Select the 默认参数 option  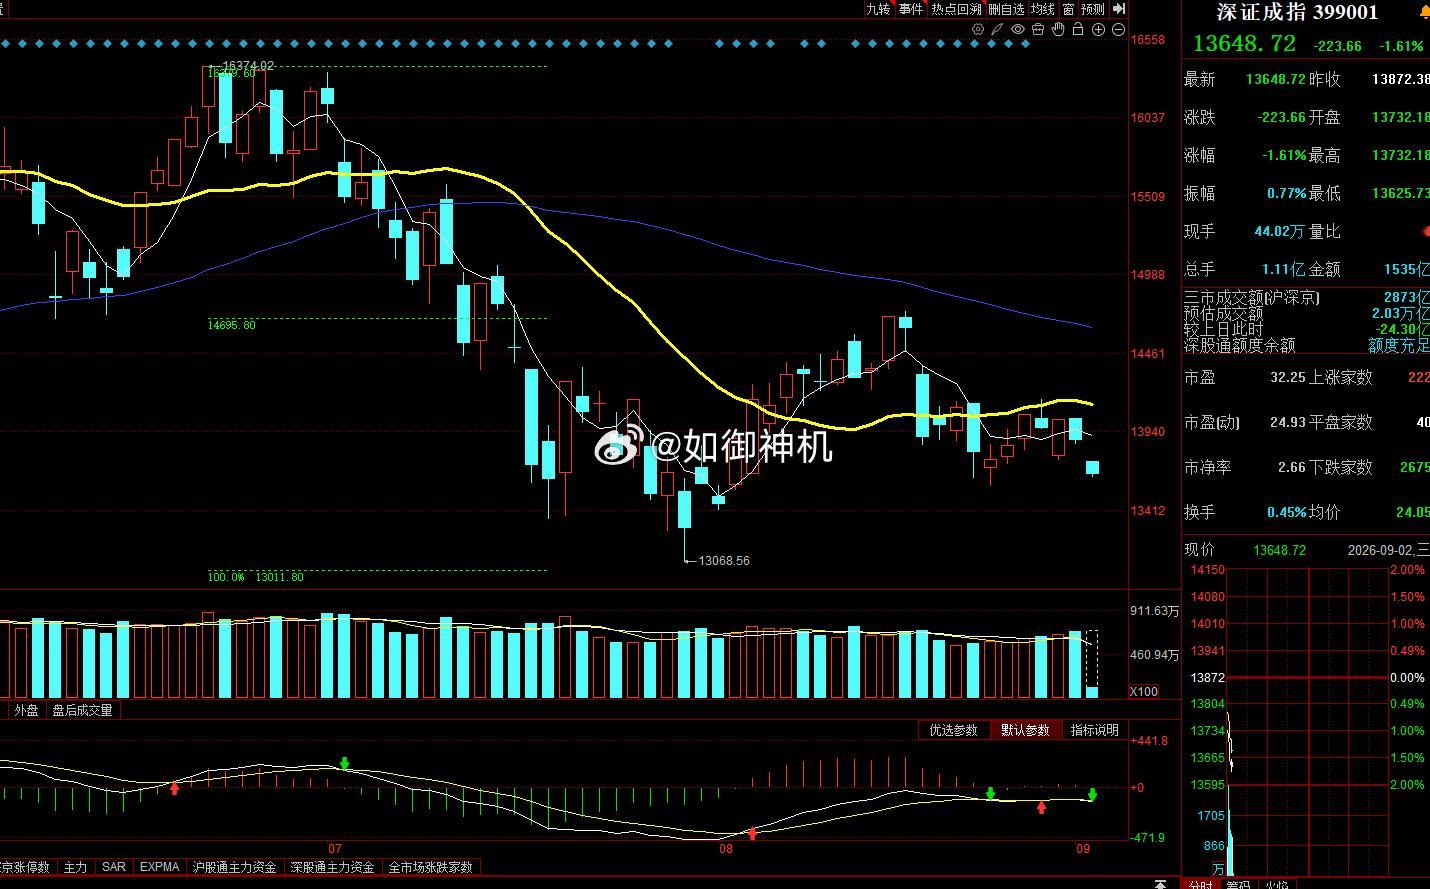tap(1026, 730)
